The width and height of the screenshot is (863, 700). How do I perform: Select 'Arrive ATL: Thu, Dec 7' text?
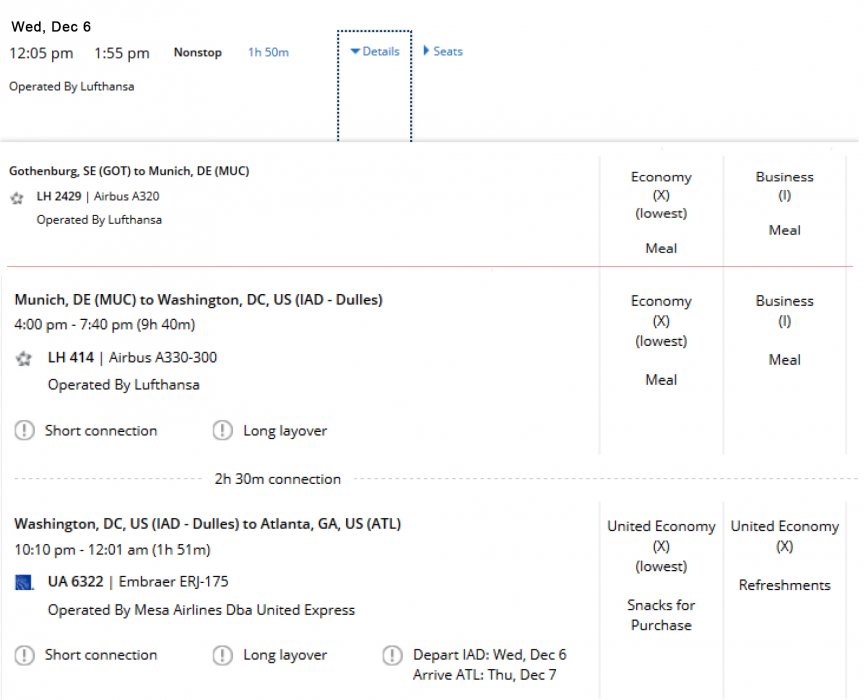tap(484, 675)
